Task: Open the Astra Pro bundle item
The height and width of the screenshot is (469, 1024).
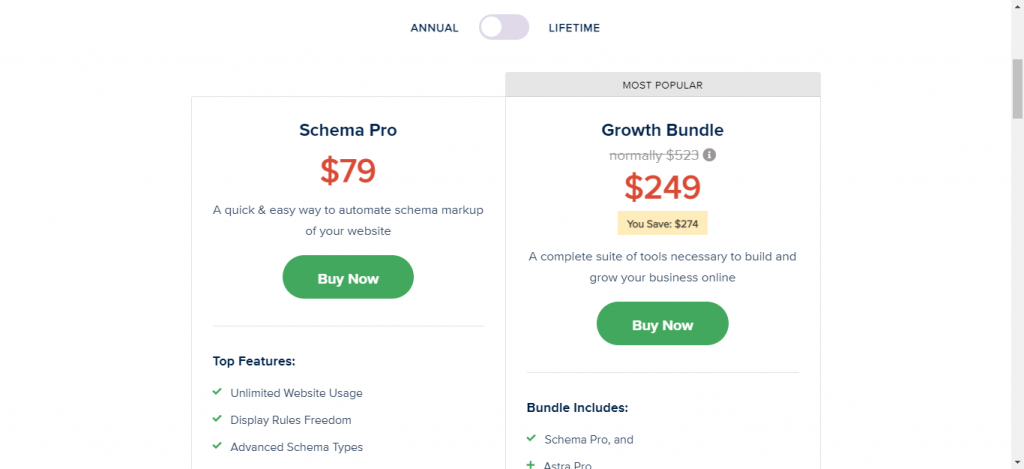Action: pyautogui.click(x=568, y=466)
